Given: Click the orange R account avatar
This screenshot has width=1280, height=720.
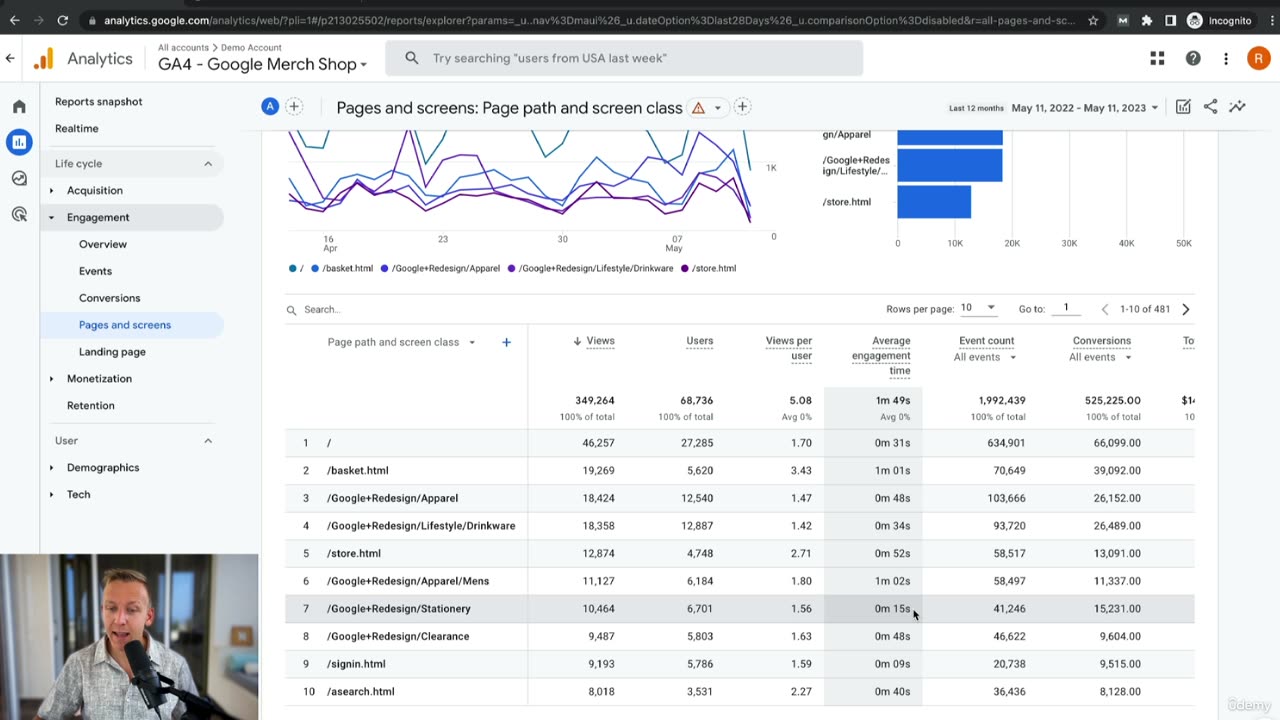Looking at the screenshot, I should click(x=1259, y=59).
